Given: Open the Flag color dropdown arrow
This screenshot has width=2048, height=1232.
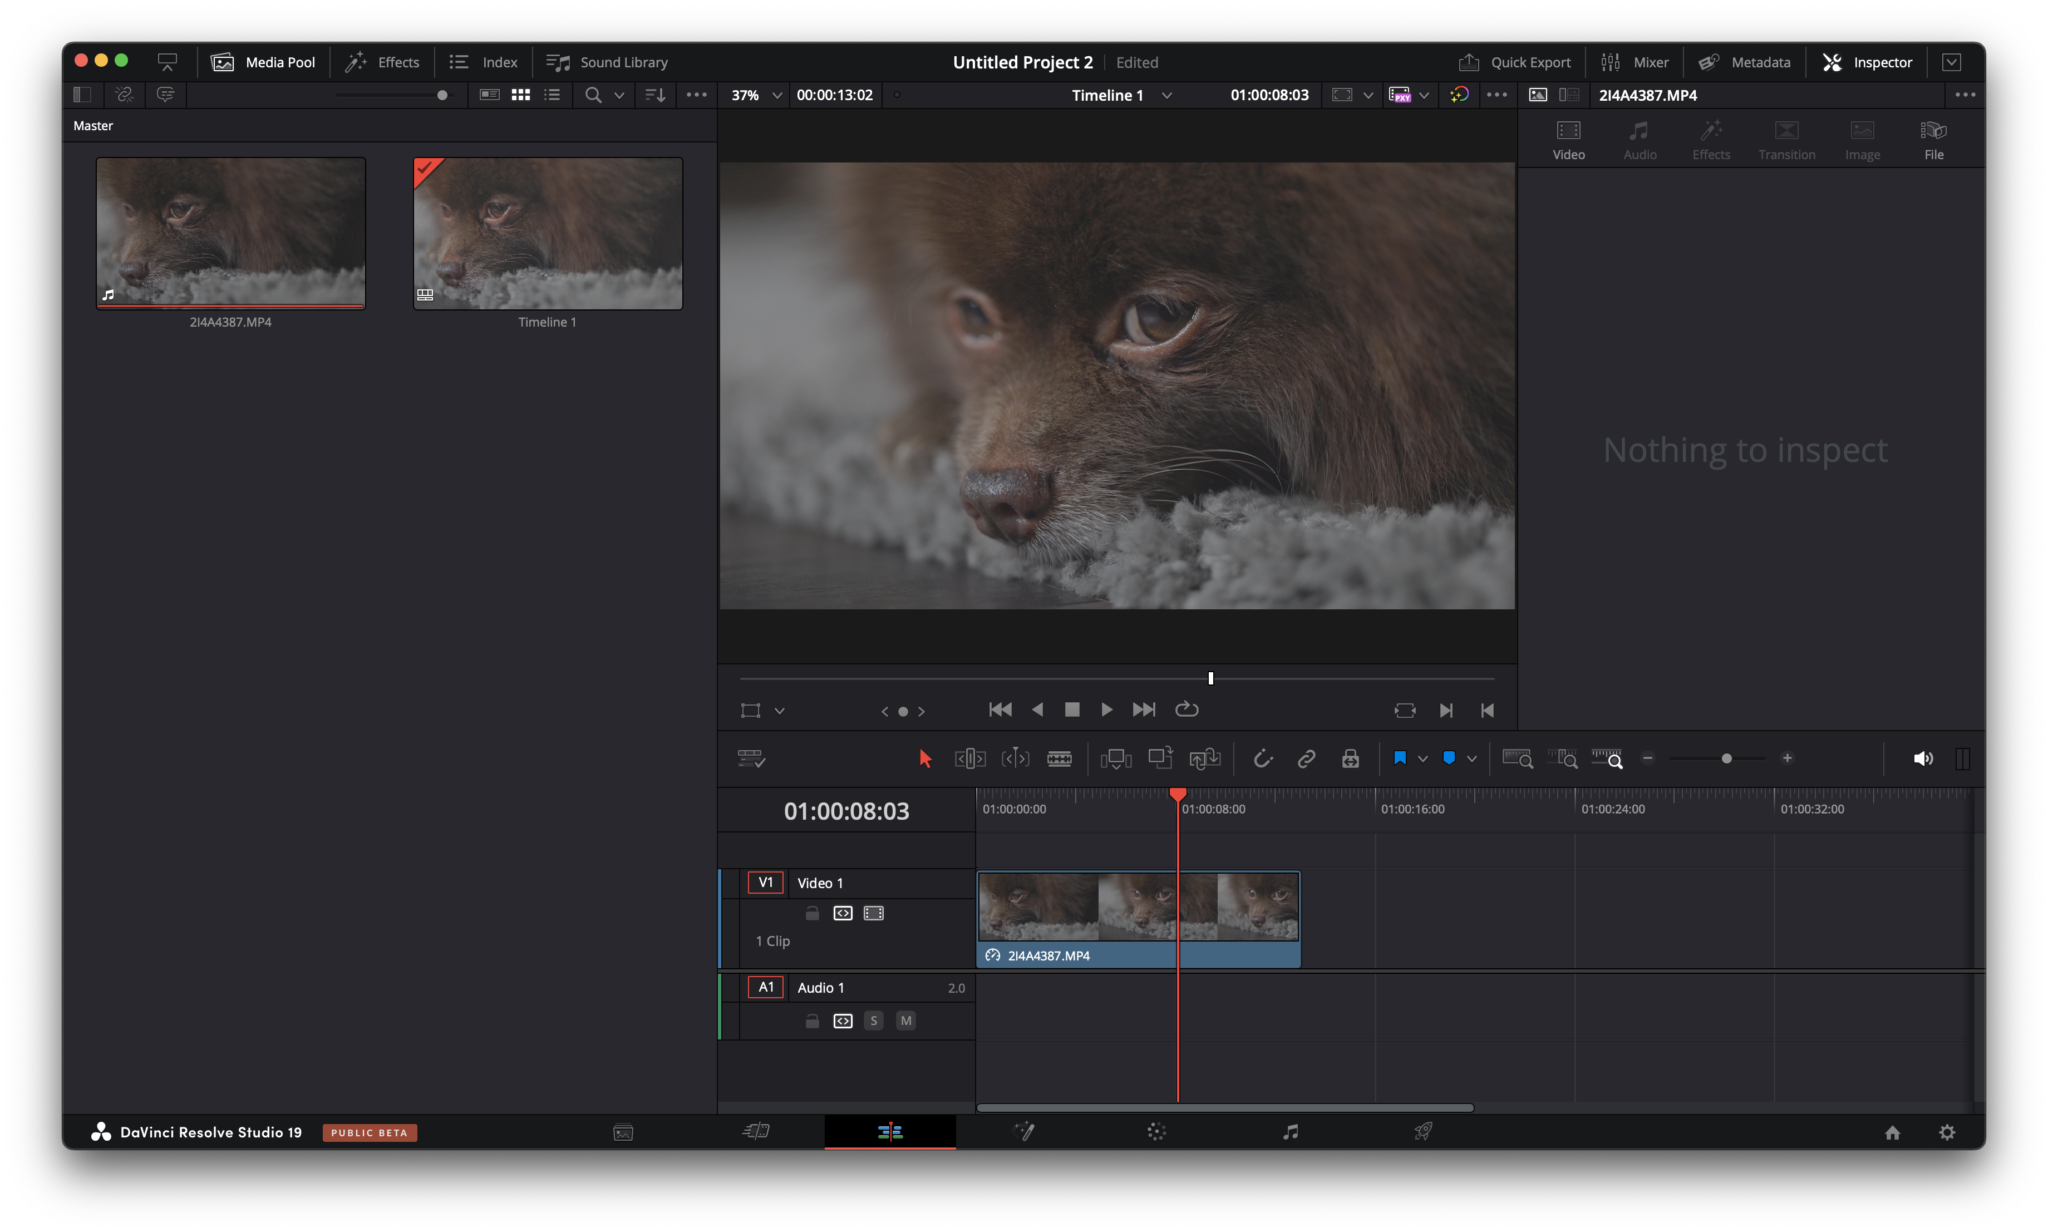Looking at the screenshot, I should [1423, 759].
